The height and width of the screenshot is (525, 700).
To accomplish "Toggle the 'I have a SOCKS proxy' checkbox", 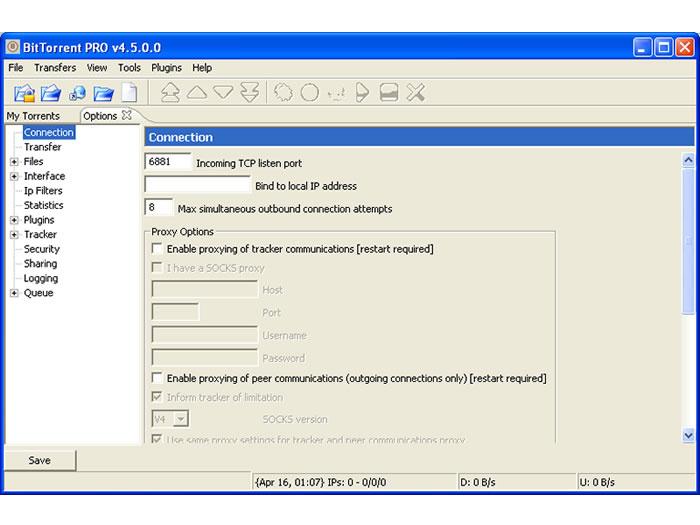I will (x=156, y=268).
